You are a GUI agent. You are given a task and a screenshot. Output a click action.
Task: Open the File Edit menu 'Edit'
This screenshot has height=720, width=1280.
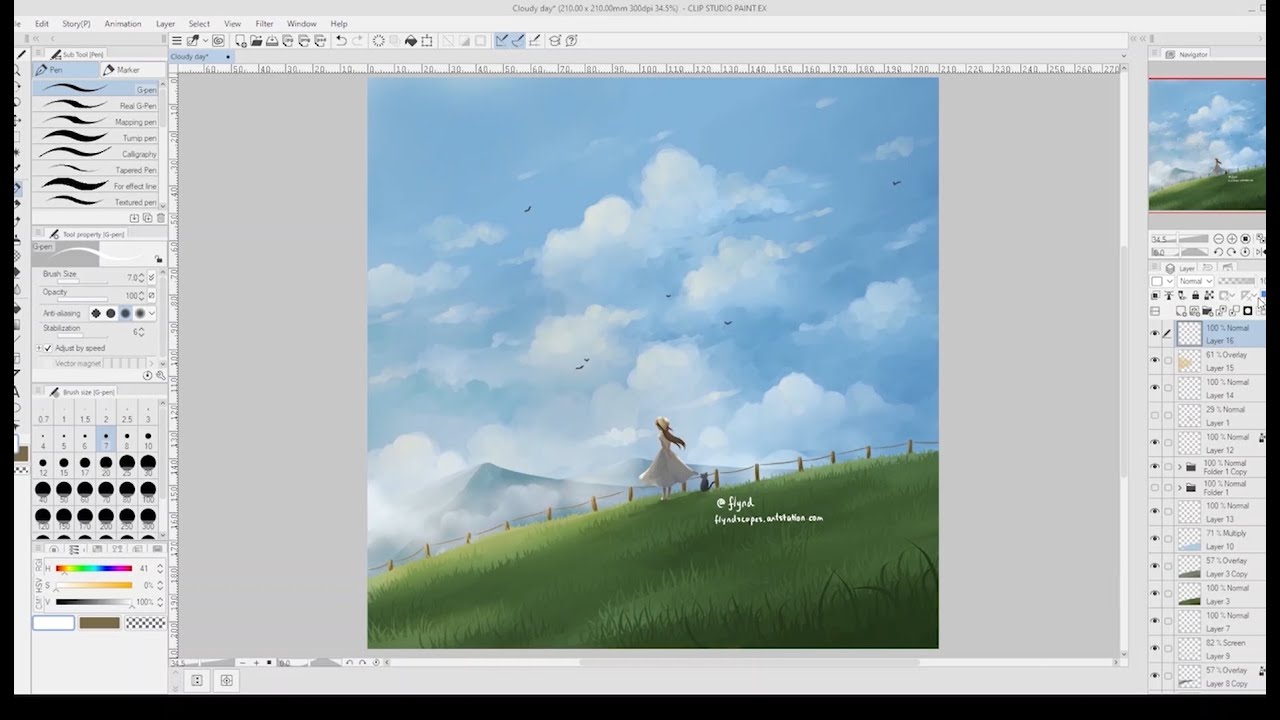[x=42, y=23]
